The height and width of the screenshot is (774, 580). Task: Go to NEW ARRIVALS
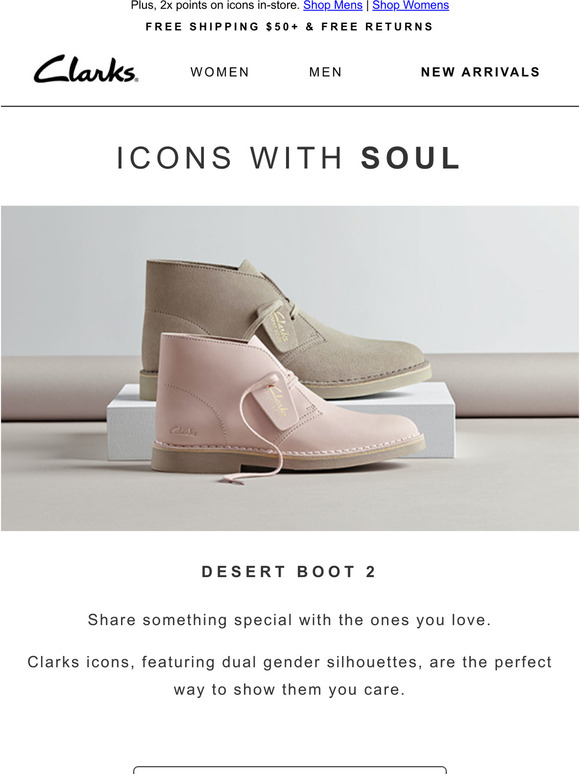tap(480, 72)
